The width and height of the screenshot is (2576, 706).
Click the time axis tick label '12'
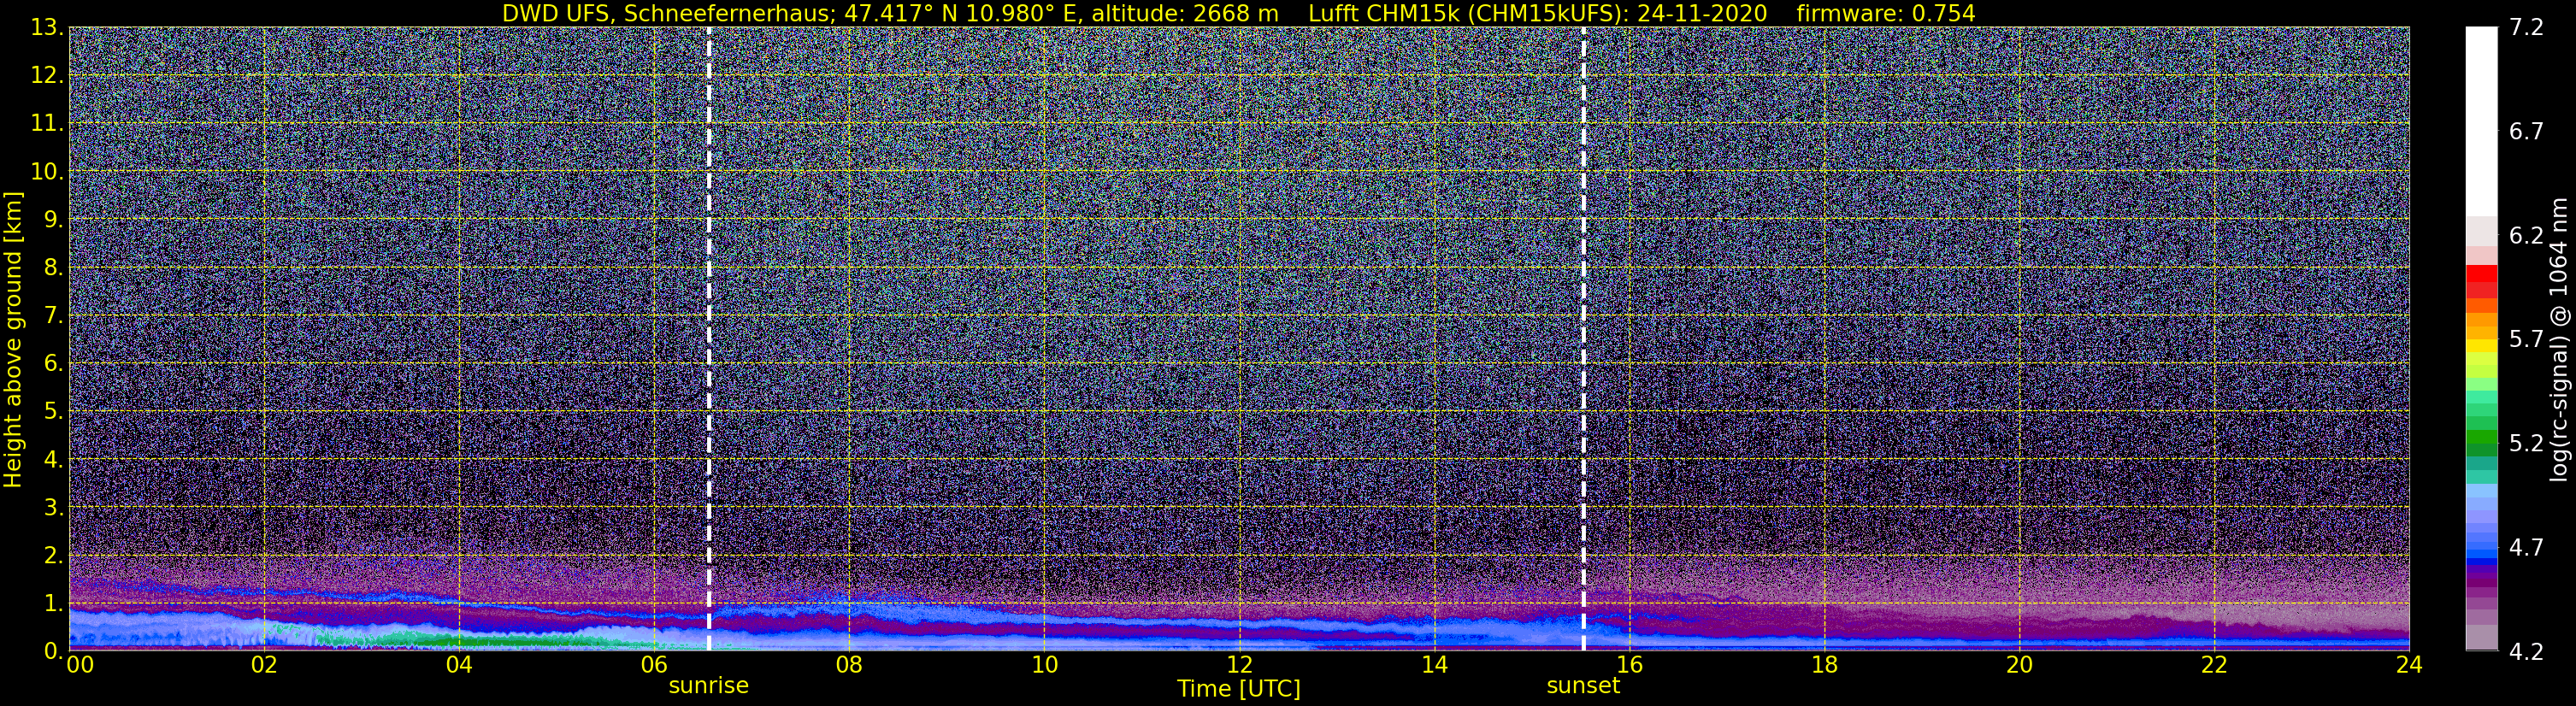(1239, 665)
